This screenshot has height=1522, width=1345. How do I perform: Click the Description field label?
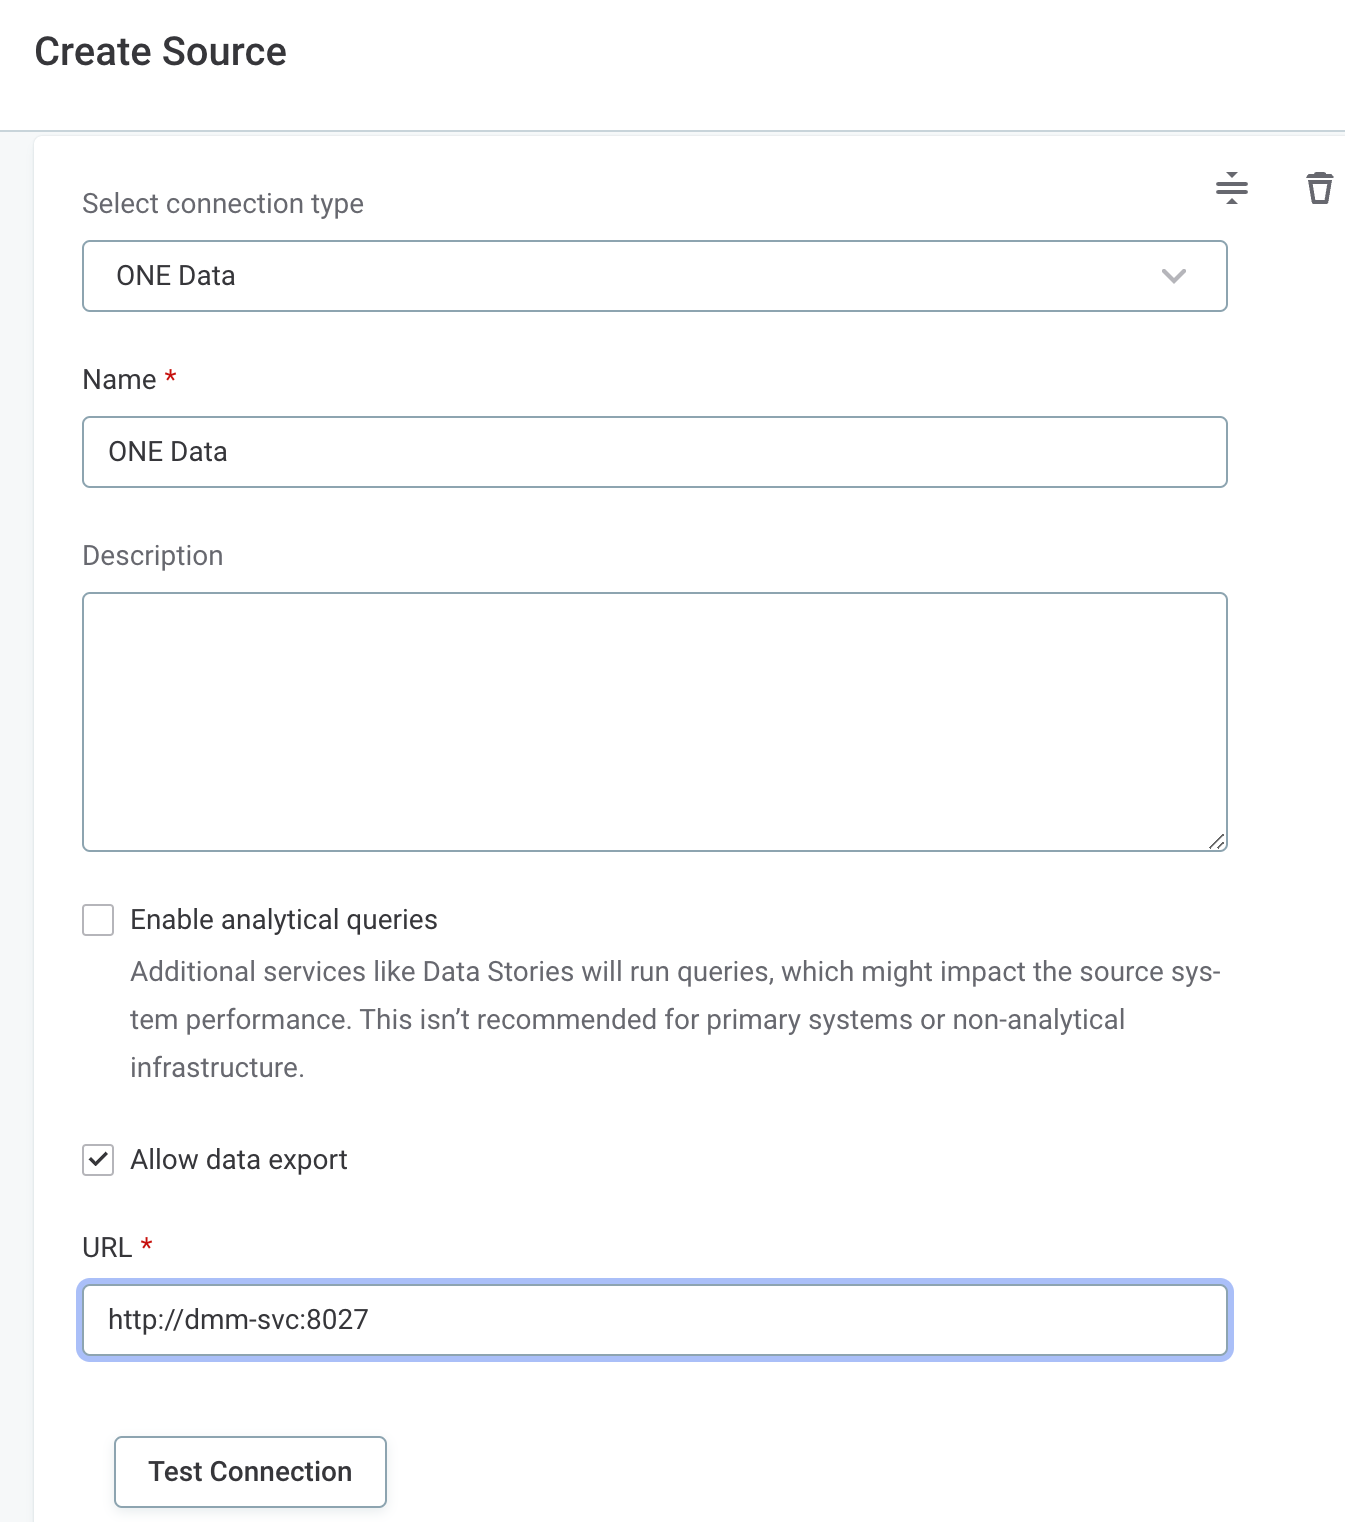153,556
